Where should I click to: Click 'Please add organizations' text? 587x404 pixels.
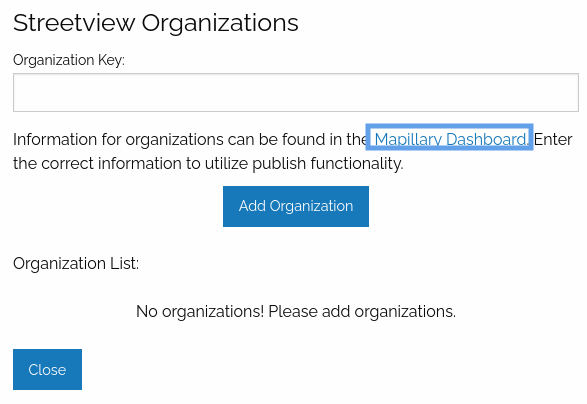[x=362, y=312]
